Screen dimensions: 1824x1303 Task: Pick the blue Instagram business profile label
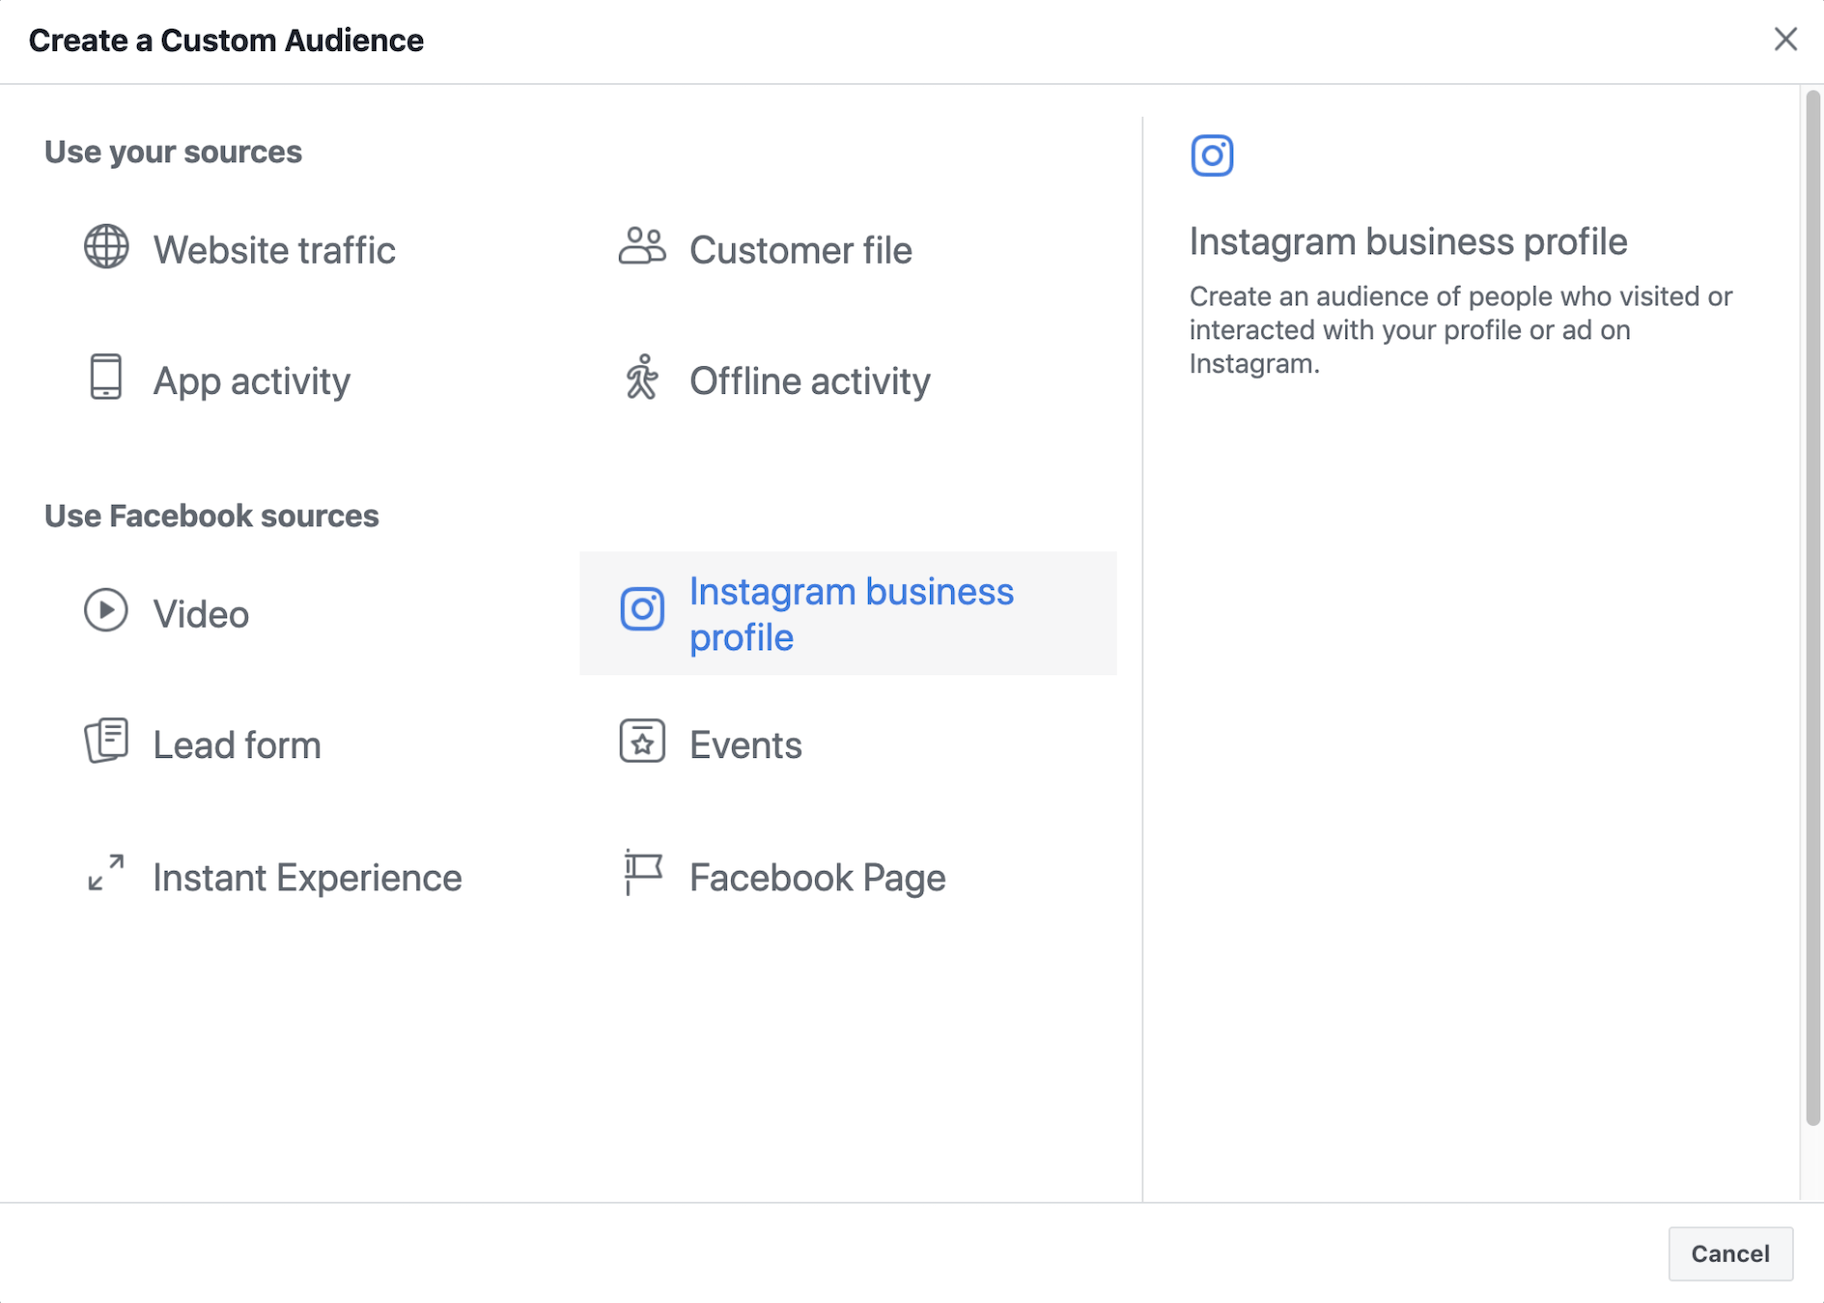pos(851,614)
